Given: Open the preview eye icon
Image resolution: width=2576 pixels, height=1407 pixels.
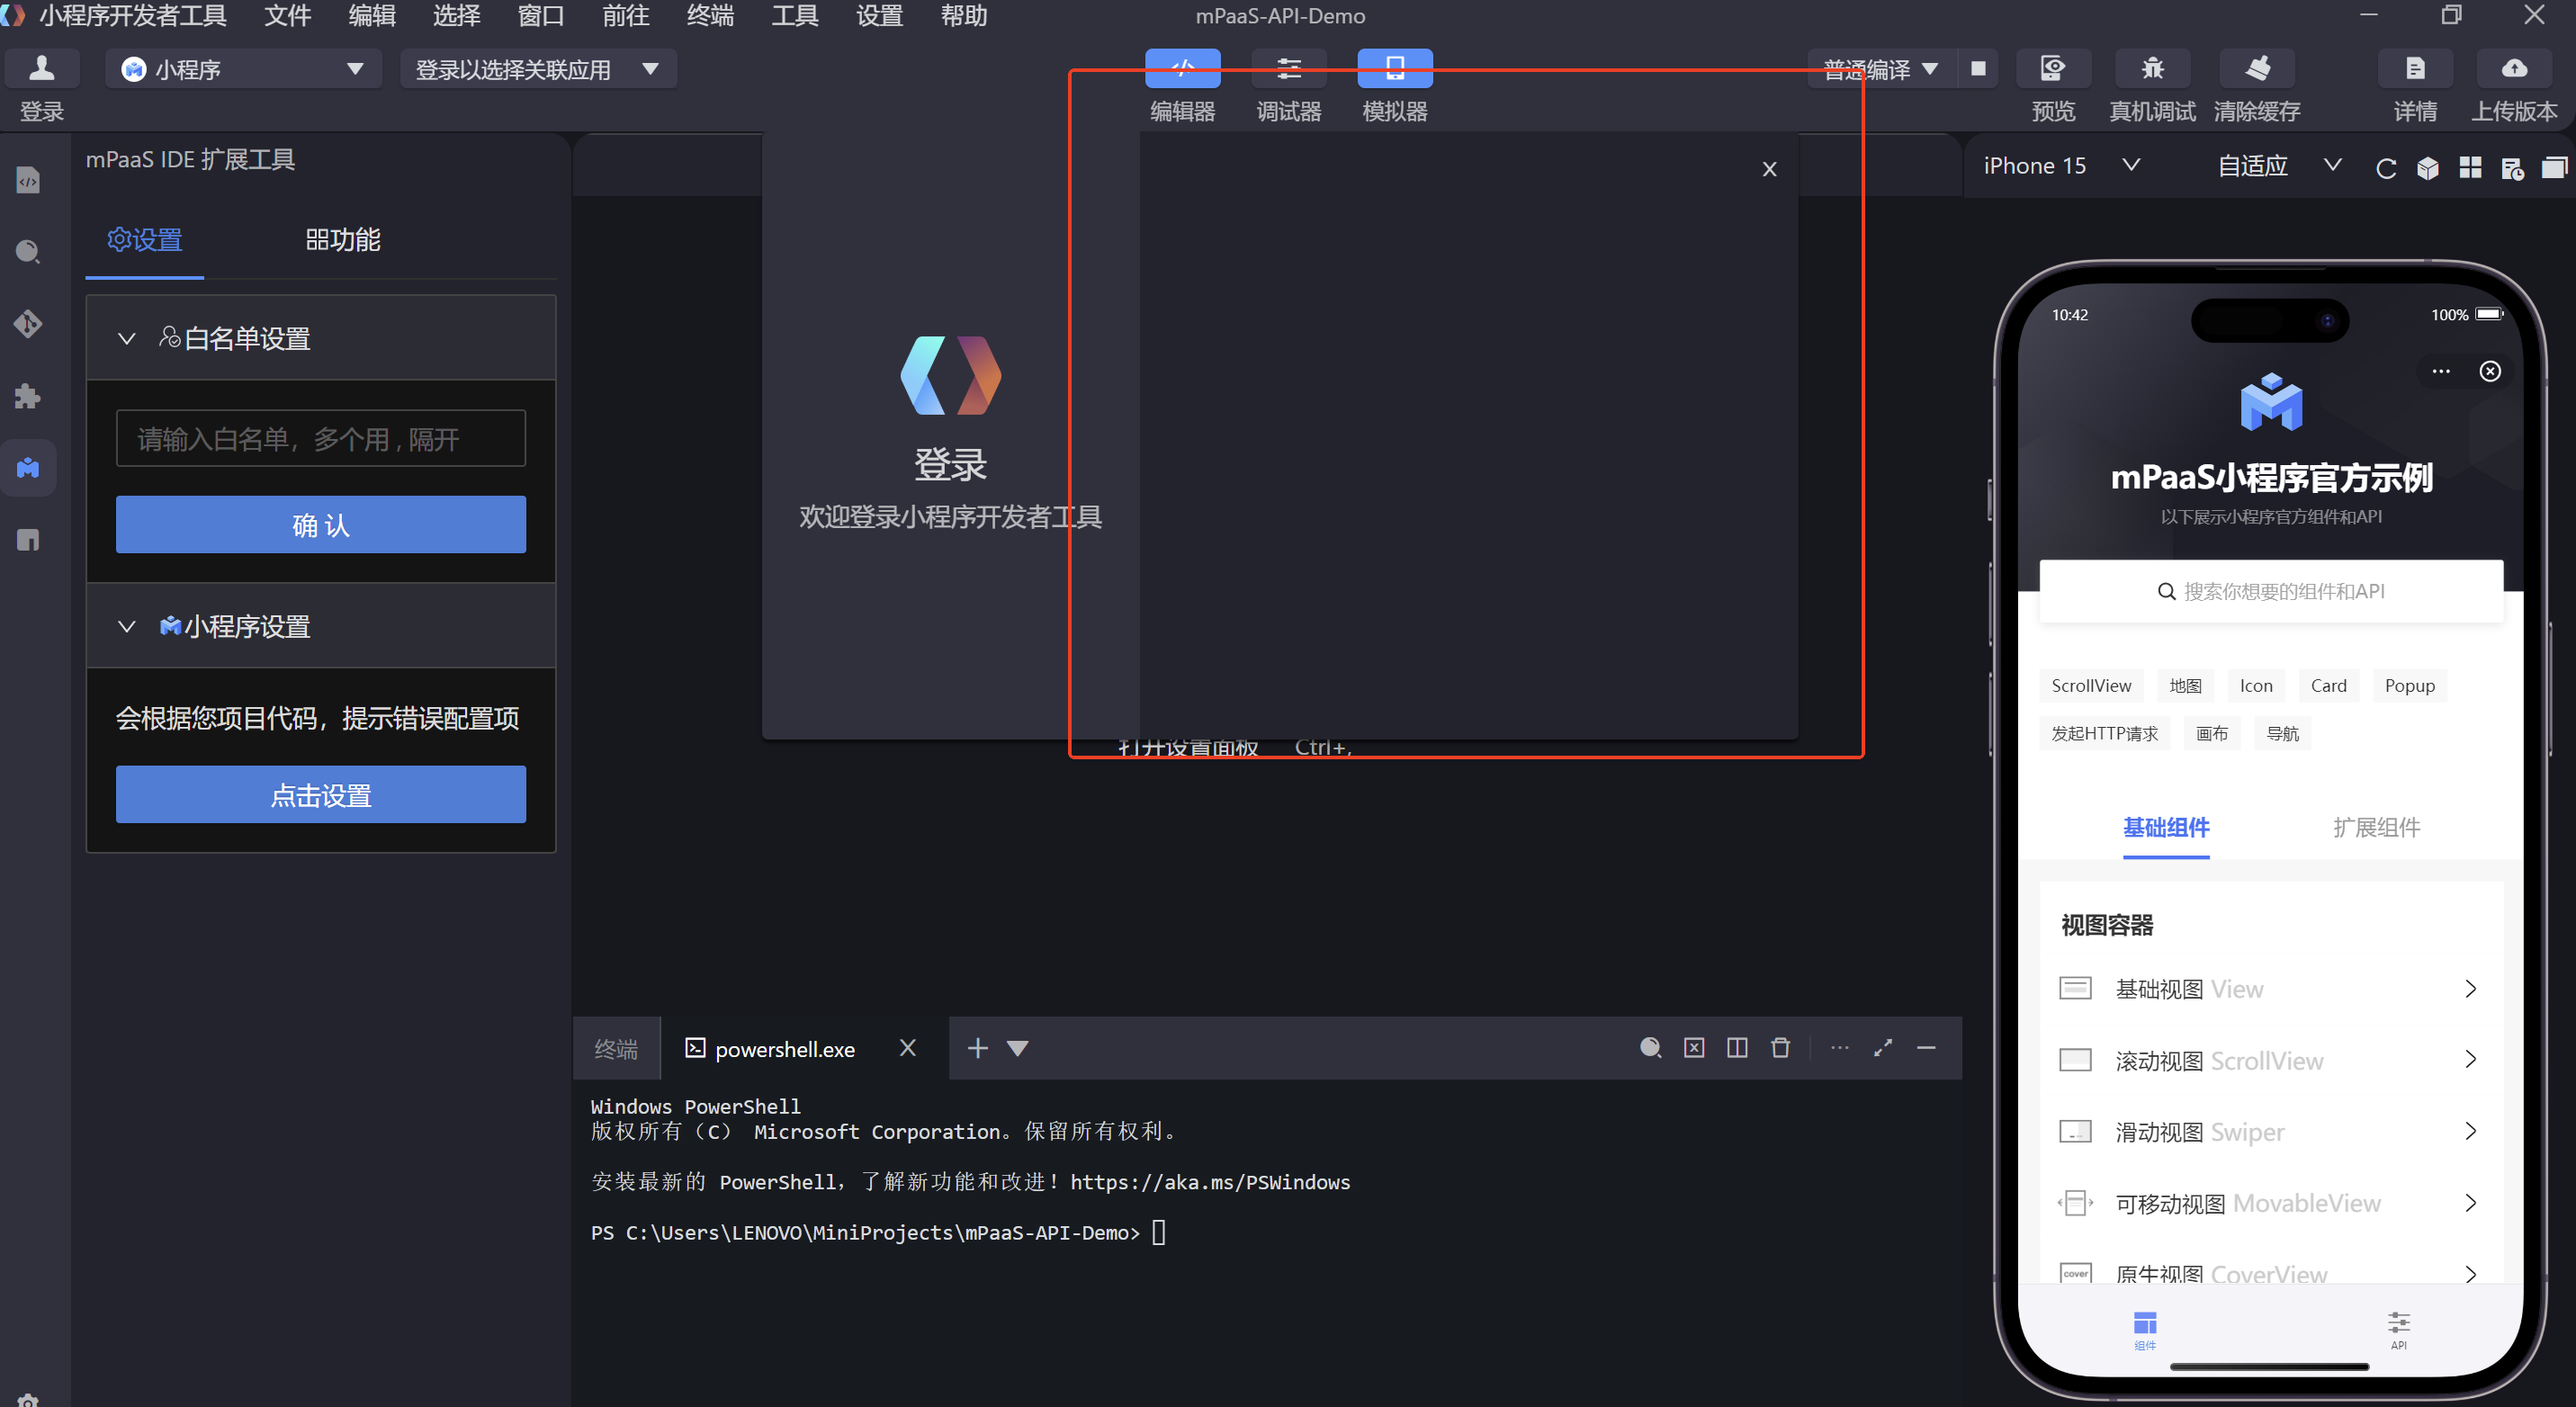Looking at the screenshot, I should [2052, 68].
